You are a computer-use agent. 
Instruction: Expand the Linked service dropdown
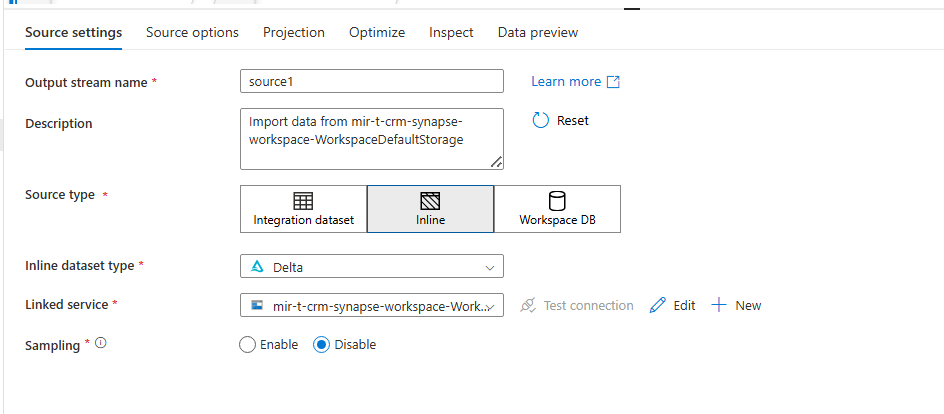pos(372,305)
